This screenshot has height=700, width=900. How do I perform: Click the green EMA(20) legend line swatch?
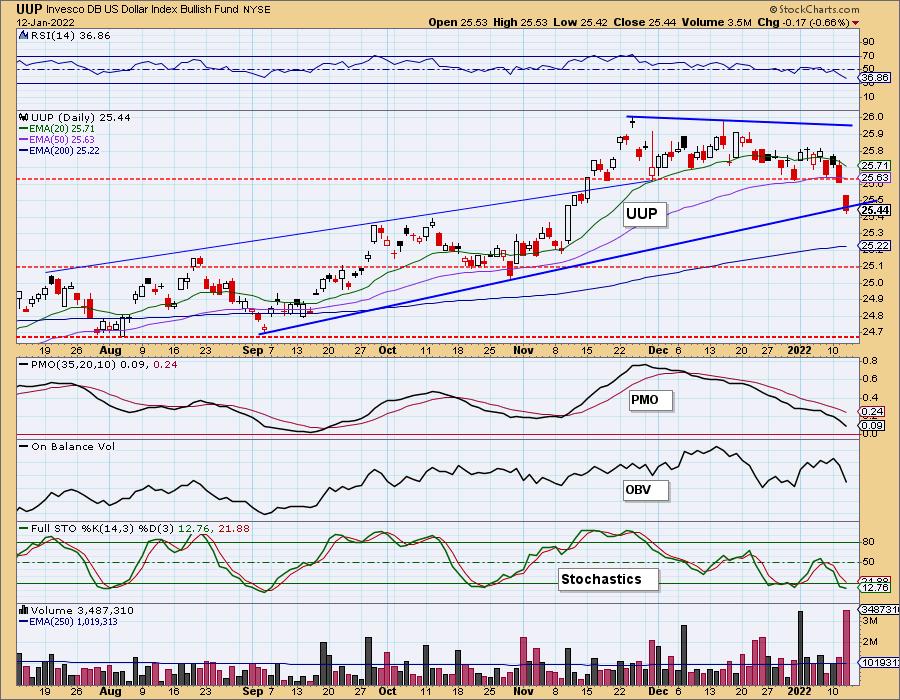tap(24, 129)
